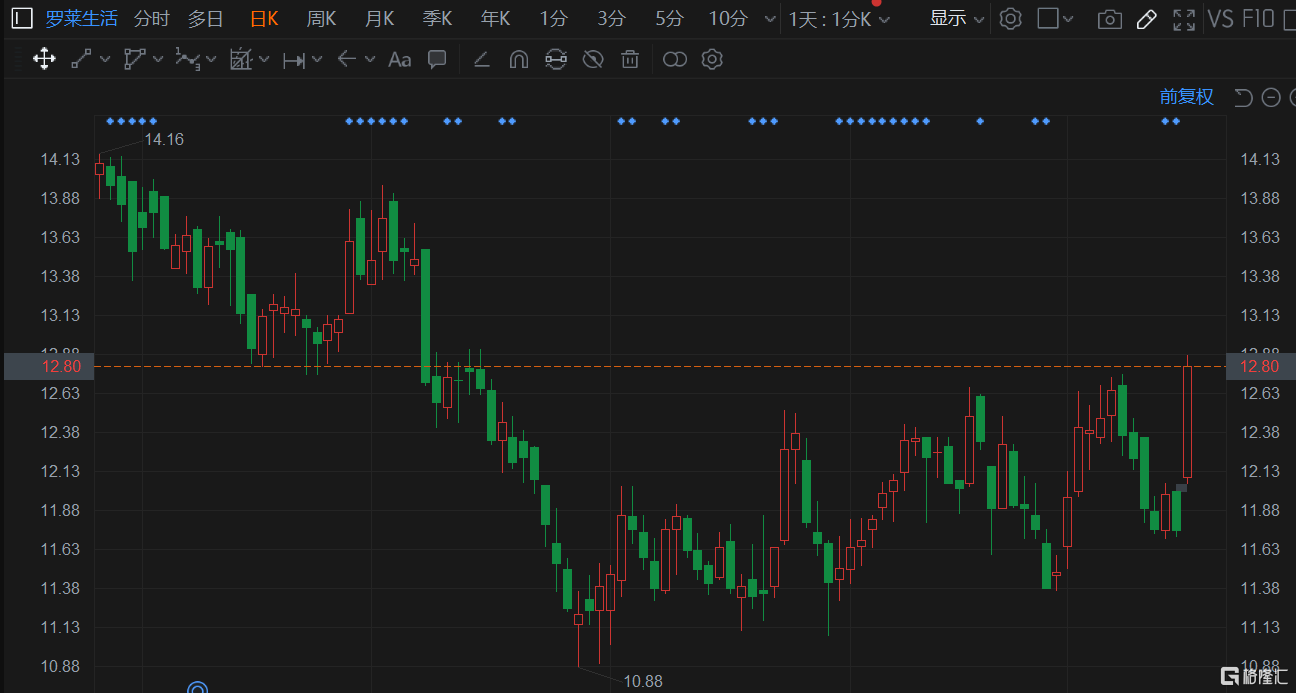Delete drawings with the trash icon
This screenshot has width=1296, height=693.
click(x=630, y=60)
